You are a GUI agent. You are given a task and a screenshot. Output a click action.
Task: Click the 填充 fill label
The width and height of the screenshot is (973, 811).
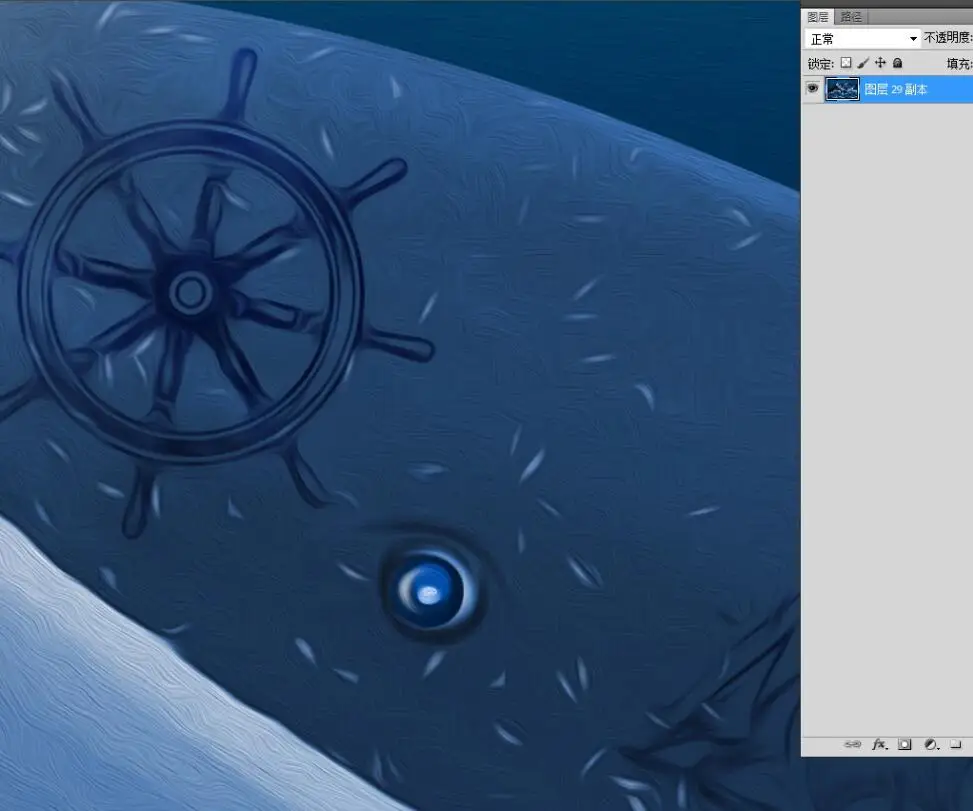click(959, 63)
